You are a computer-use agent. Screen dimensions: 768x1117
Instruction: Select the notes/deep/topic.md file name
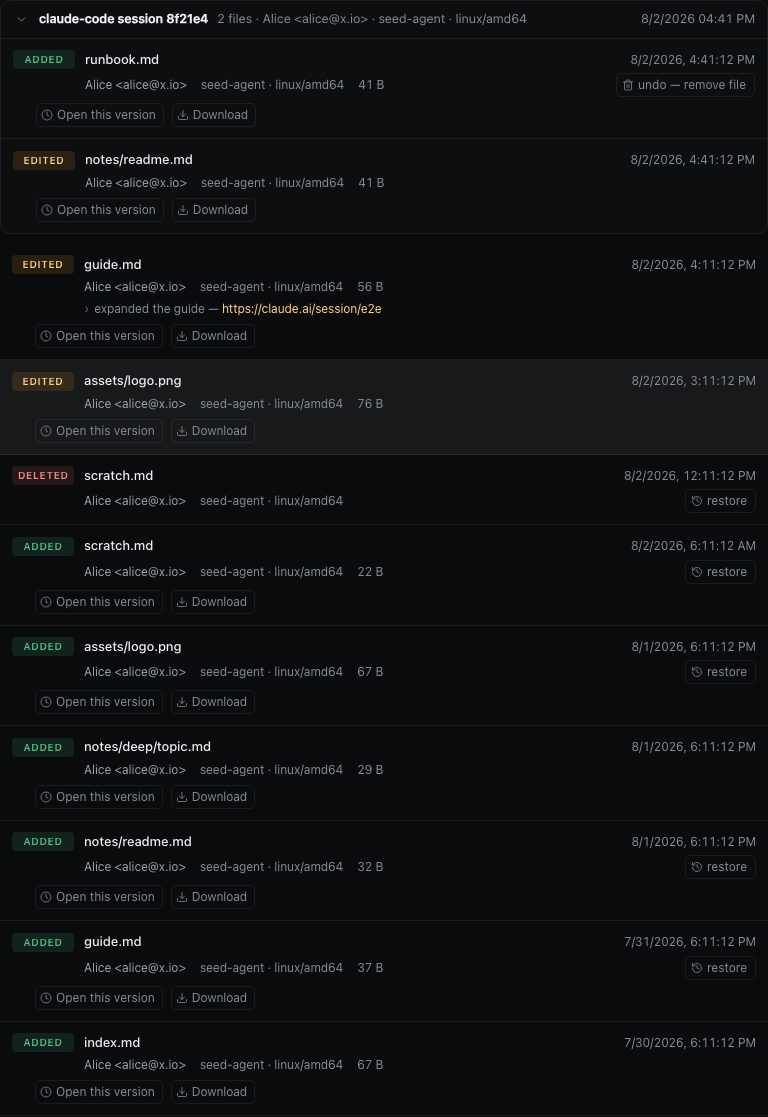(x=147, y=747)
